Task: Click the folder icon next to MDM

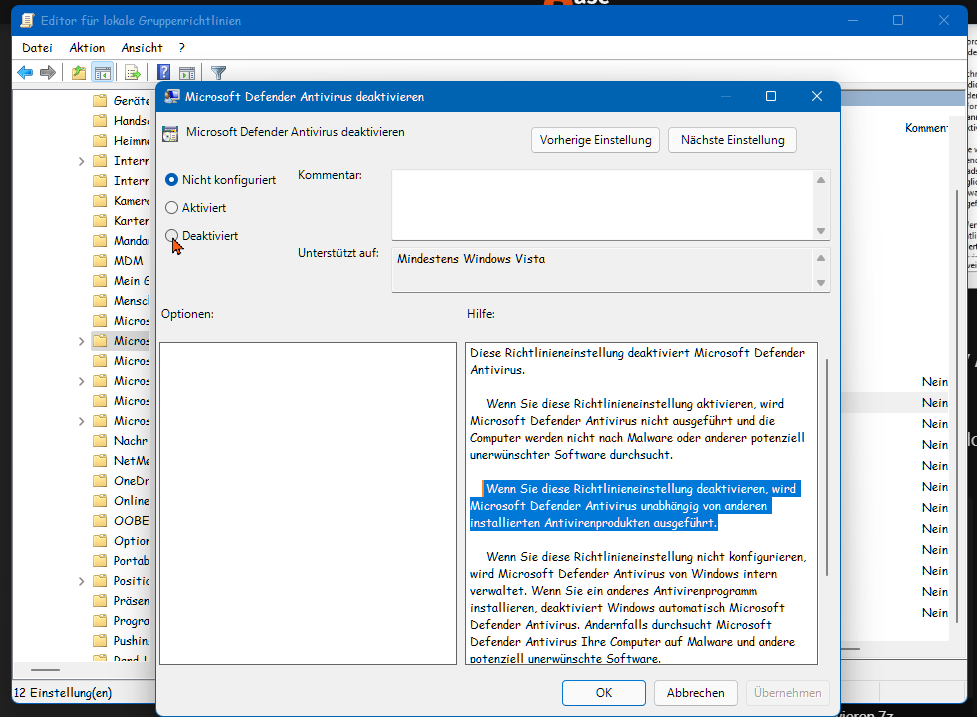Action: [100, 261]
